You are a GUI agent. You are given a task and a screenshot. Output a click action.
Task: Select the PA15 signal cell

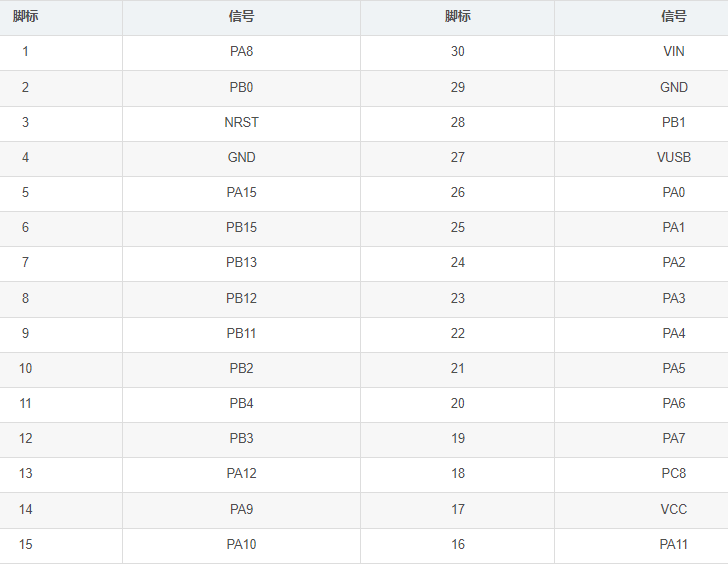point(241,192)
